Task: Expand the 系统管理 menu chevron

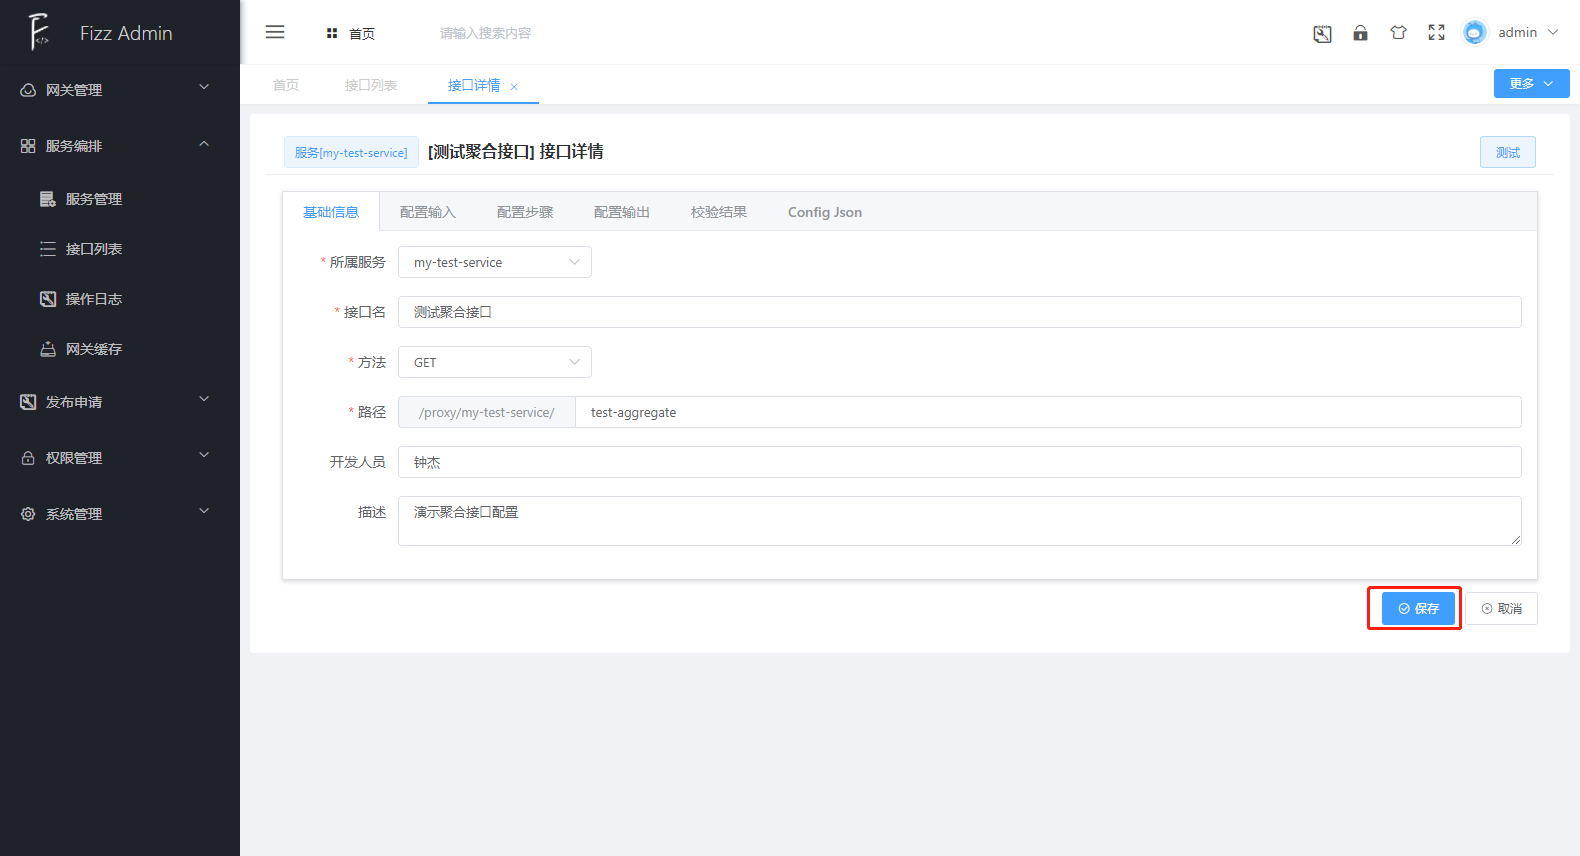Action: pyautogui.click(x=204, y=511)
